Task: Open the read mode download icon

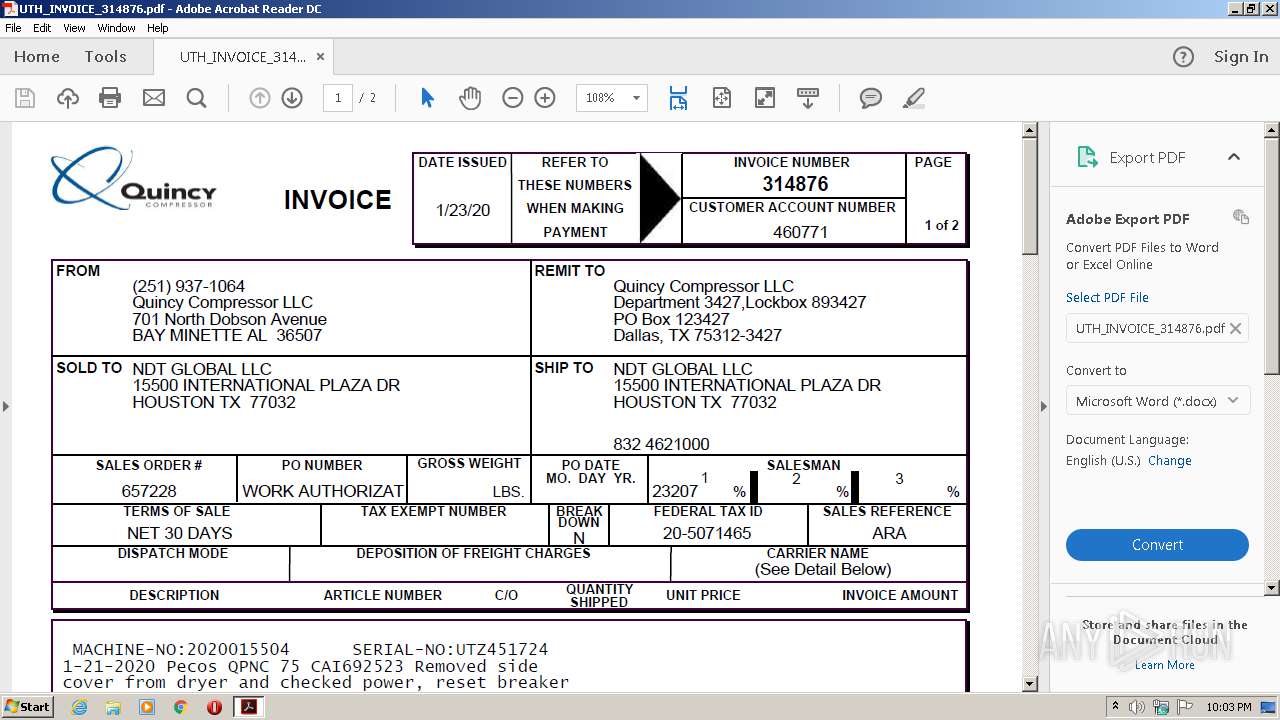Action: 808,98
